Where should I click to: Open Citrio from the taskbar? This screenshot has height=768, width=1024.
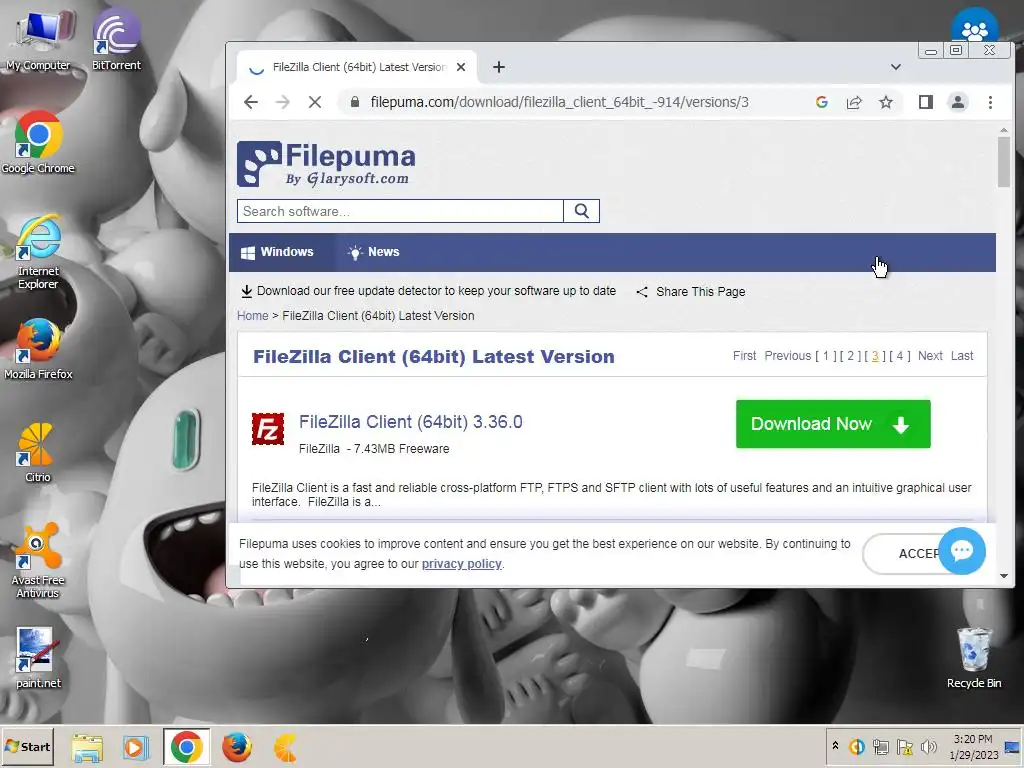(x=286, y=748)
